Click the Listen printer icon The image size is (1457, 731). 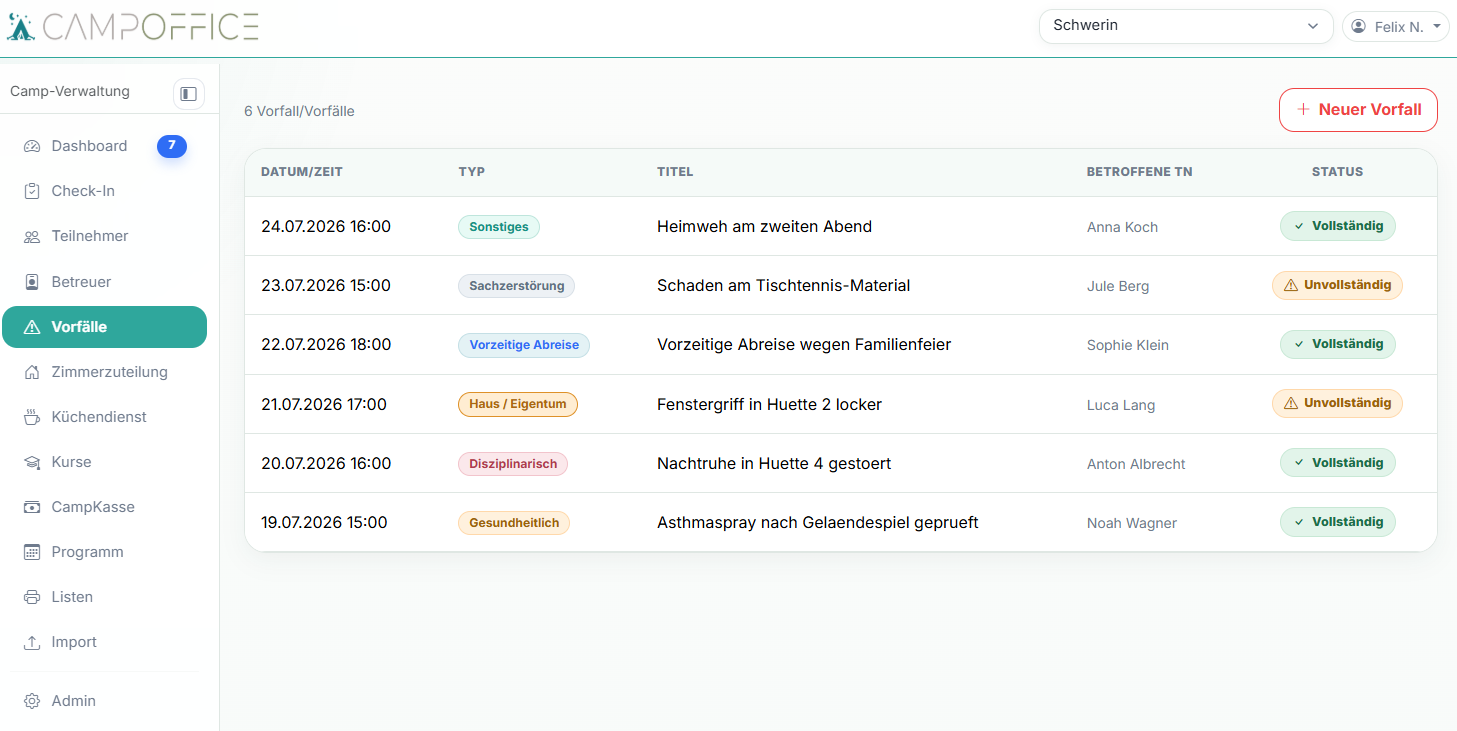pos(32,597)
